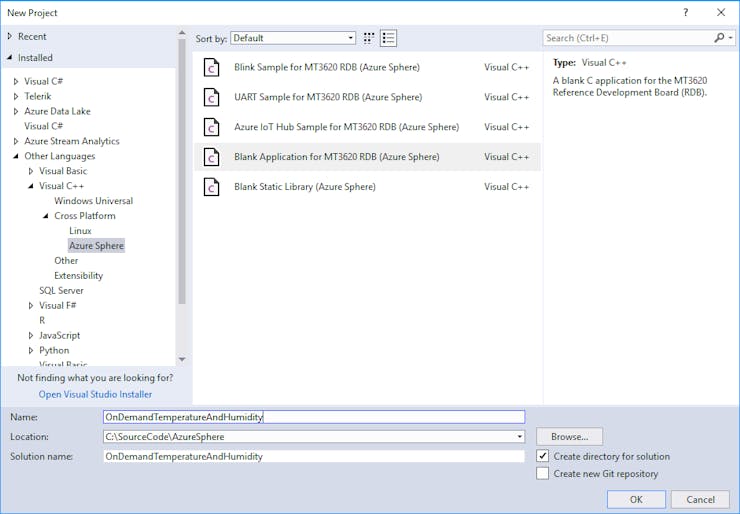The height and width of the screenshot is (514, 740).
Task: Collapse the Cross Platform node
Action: 46,216
